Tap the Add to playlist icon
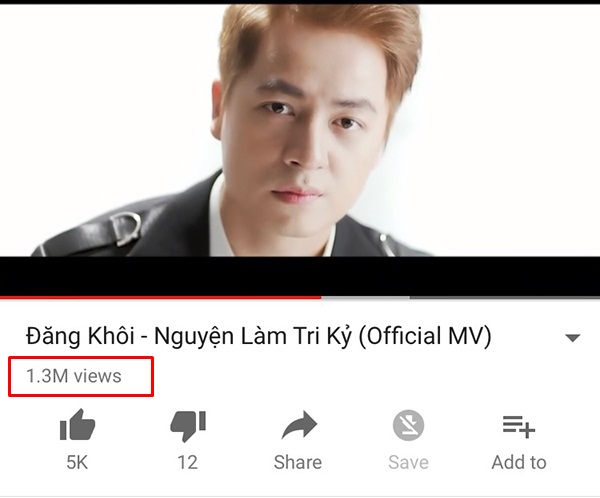Image resolution: width=600 pixels, height=498 pixels. click(x=519, y=426)
